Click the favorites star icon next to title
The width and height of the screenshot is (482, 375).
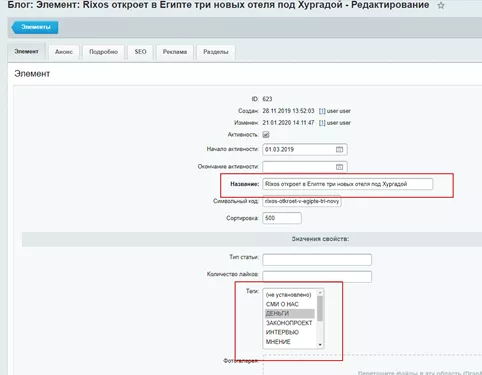click(x=441, y=5)
